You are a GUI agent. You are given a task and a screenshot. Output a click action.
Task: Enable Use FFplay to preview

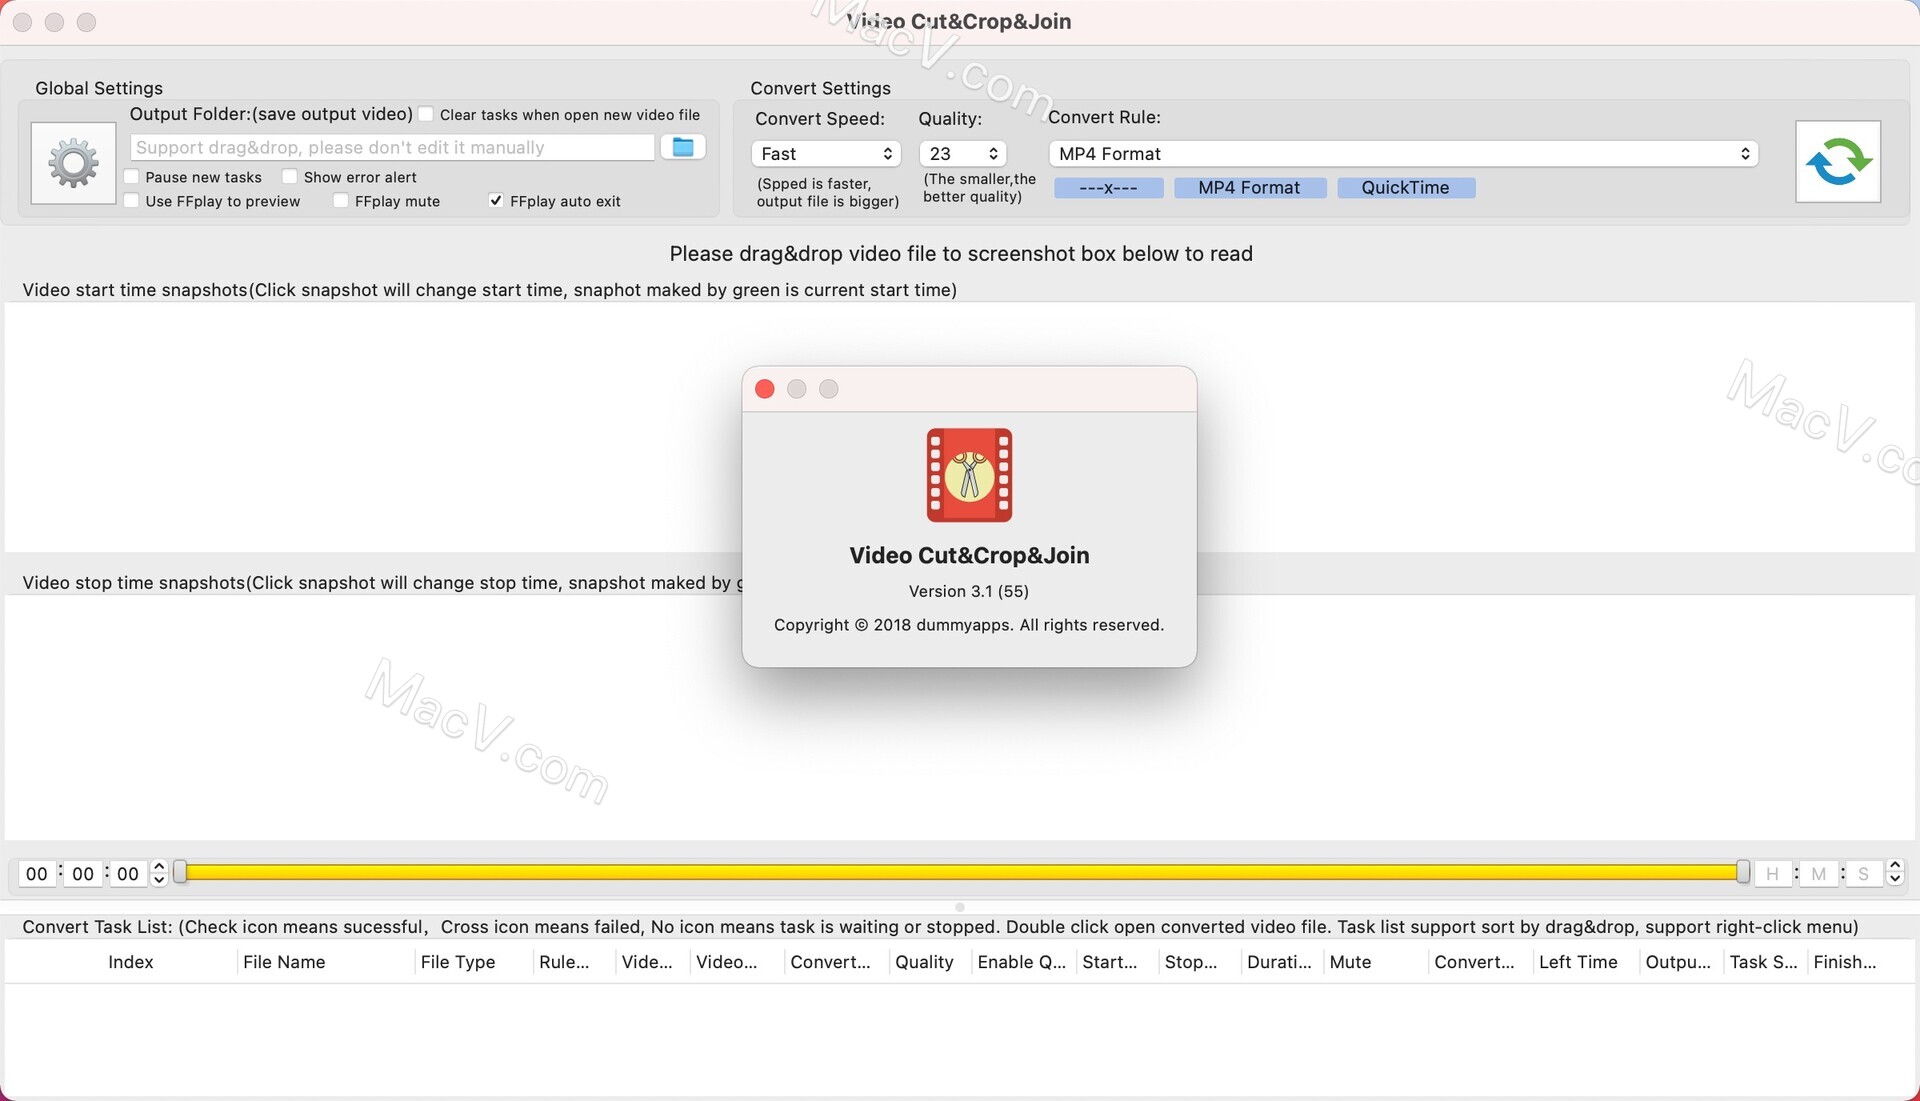click(x=131, y=201)
